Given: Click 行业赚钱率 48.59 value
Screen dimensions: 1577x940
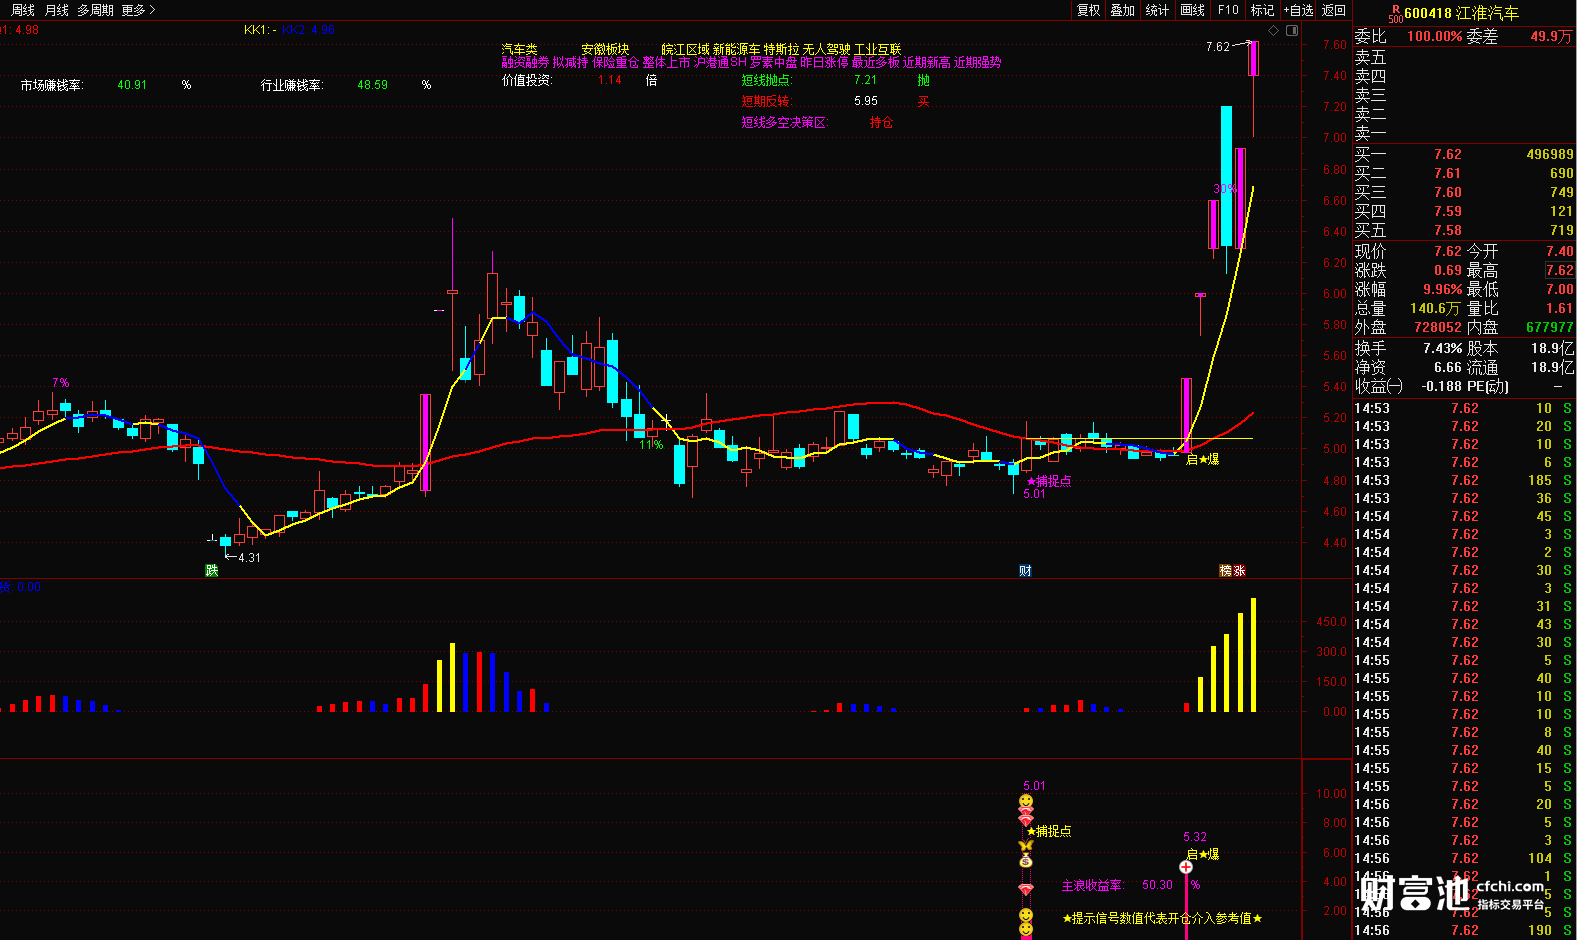Looking at the screenshot, I should click(372, 85).
